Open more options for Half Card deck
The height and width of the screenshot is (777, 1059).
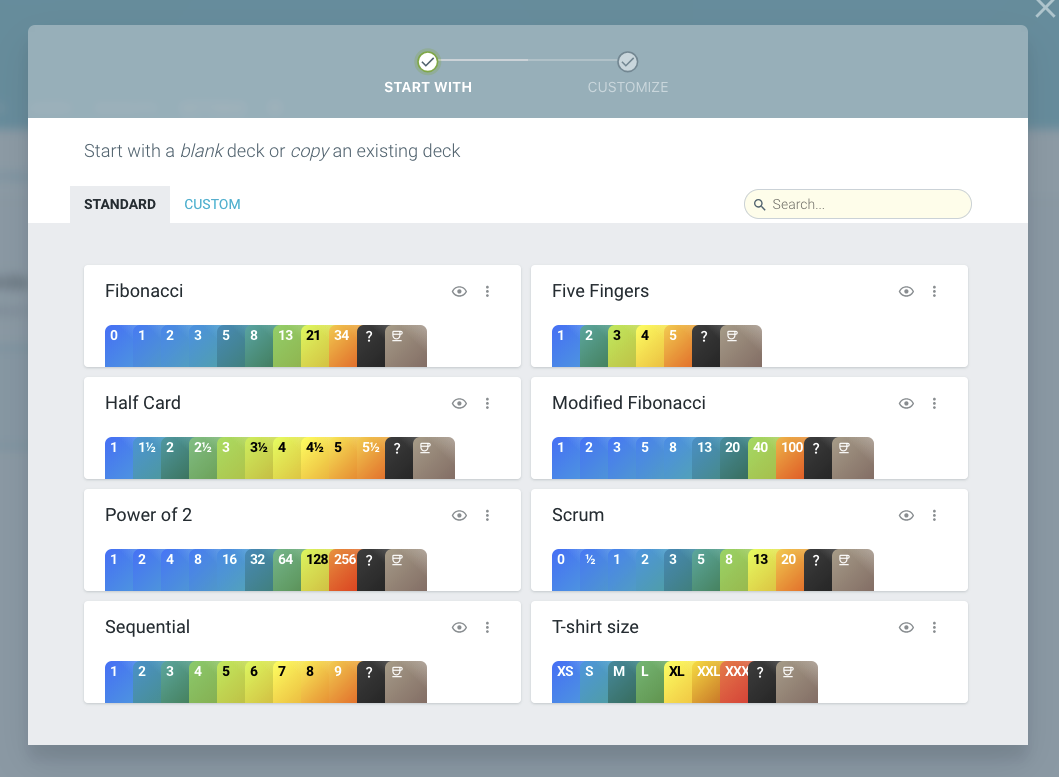(487, 403)
